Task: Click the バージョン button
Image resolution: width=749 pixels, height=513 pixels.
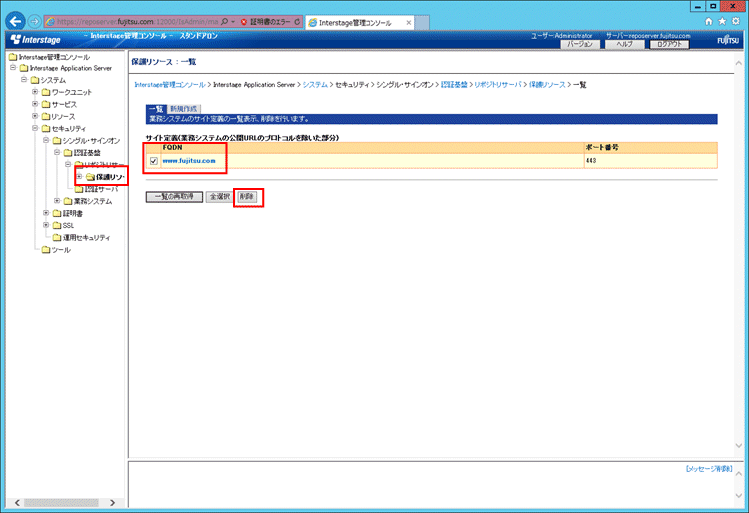Action: pos(579,44)
